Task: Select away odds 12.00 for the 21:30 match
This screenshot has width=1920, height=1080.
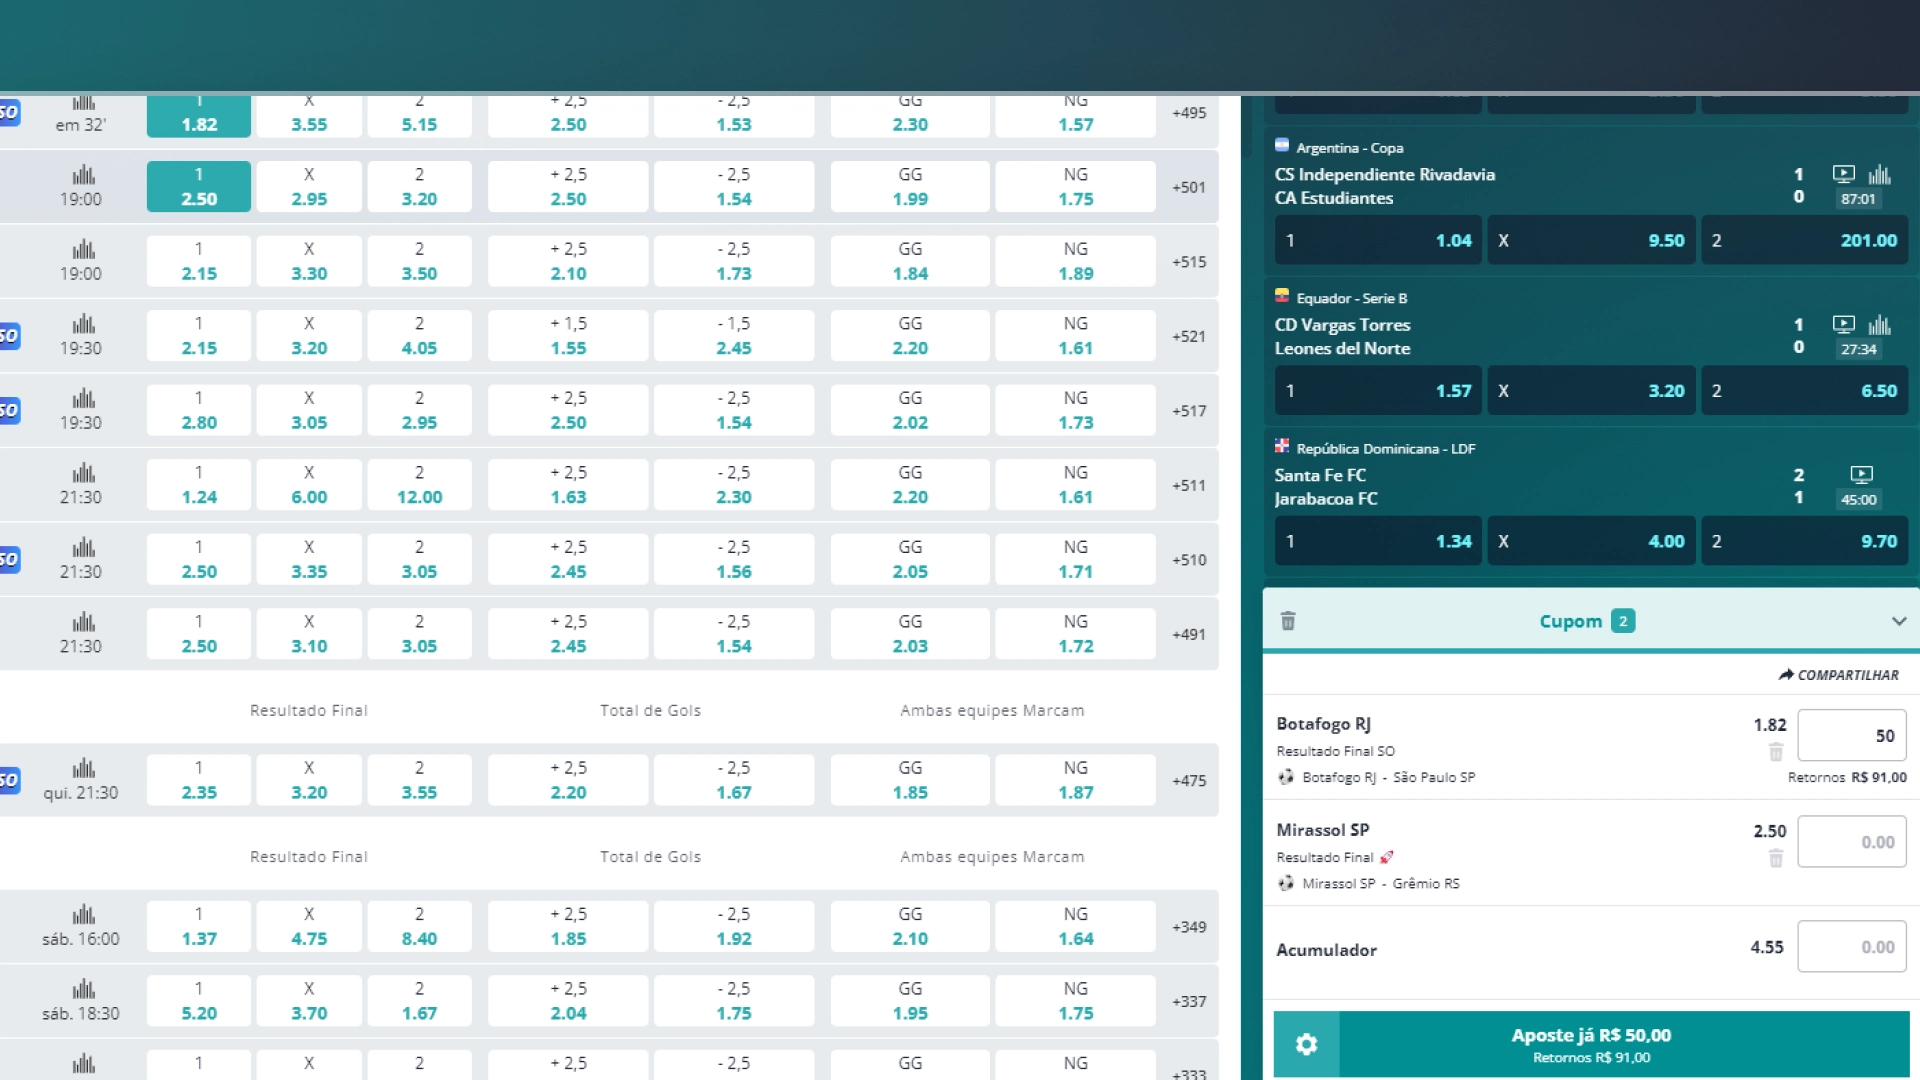Action: (419, 485)
